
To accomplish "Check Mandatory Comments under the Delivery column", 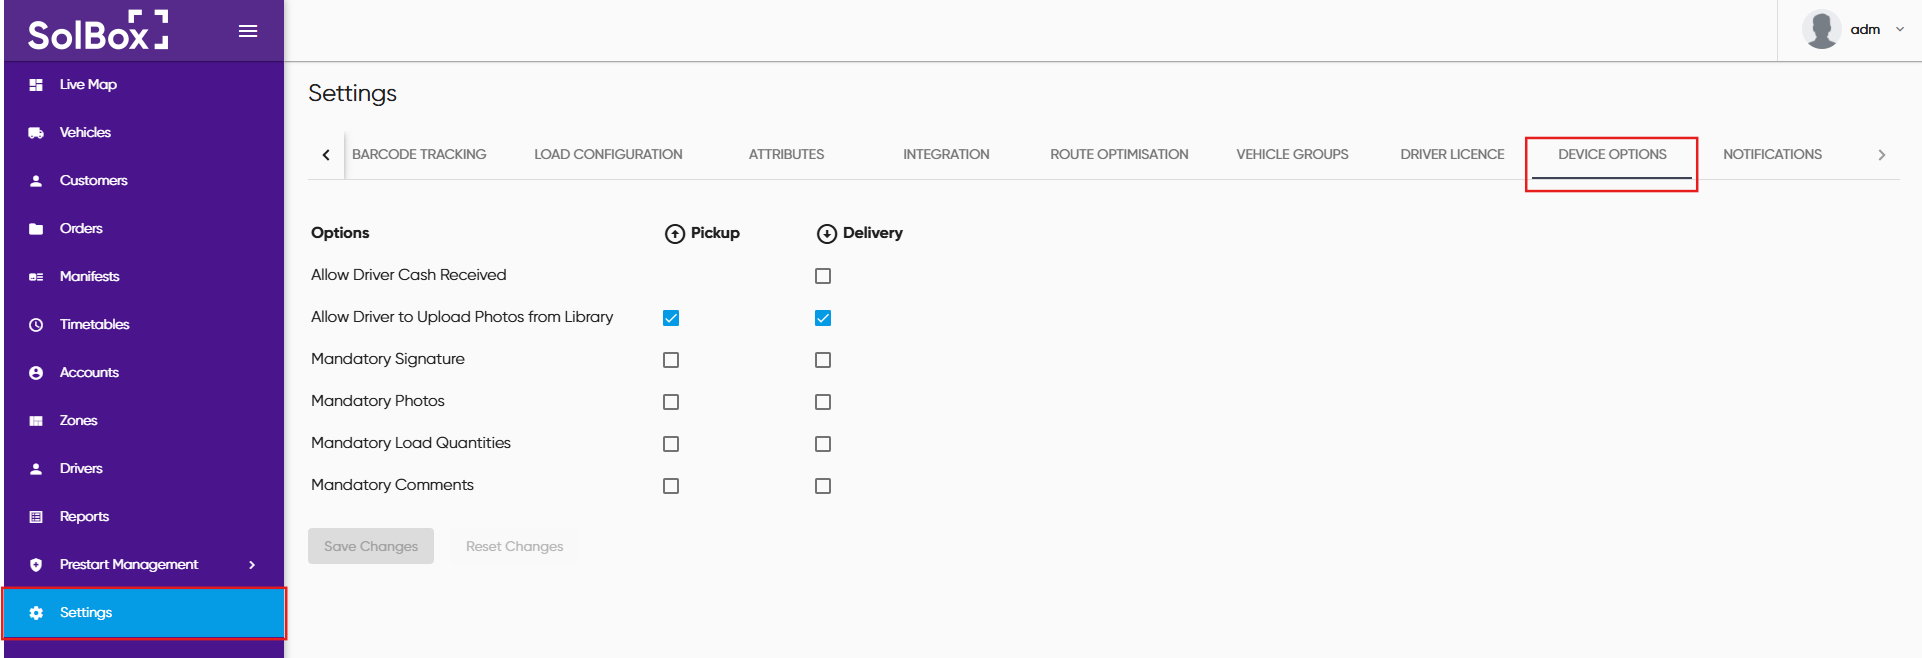I will [x=823, y=486].
